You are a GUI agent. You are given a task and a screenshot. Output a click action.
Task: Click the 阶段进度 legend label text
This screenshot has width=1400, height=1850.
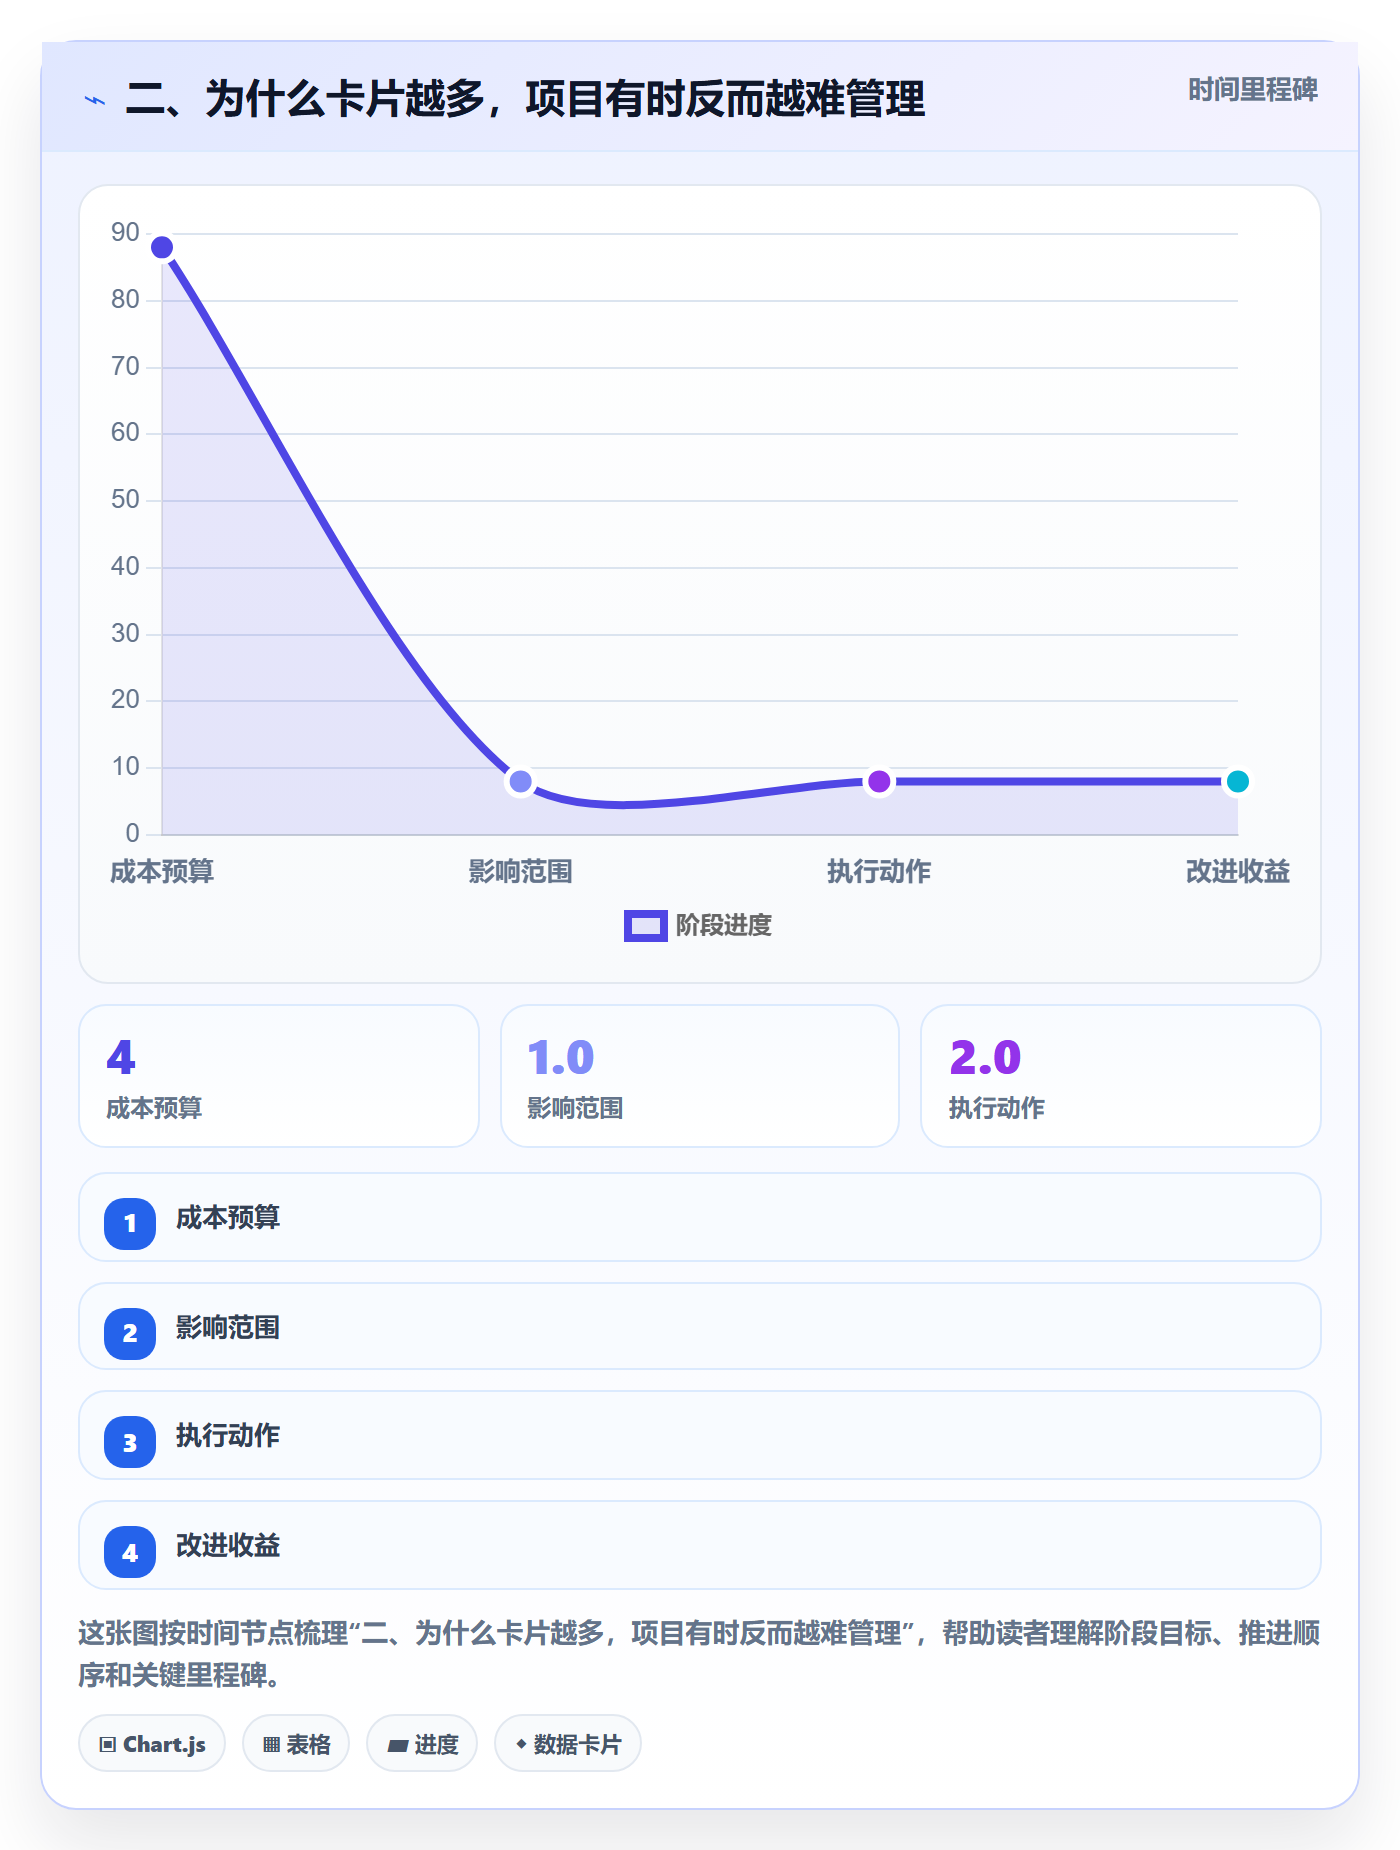point(724,926)
